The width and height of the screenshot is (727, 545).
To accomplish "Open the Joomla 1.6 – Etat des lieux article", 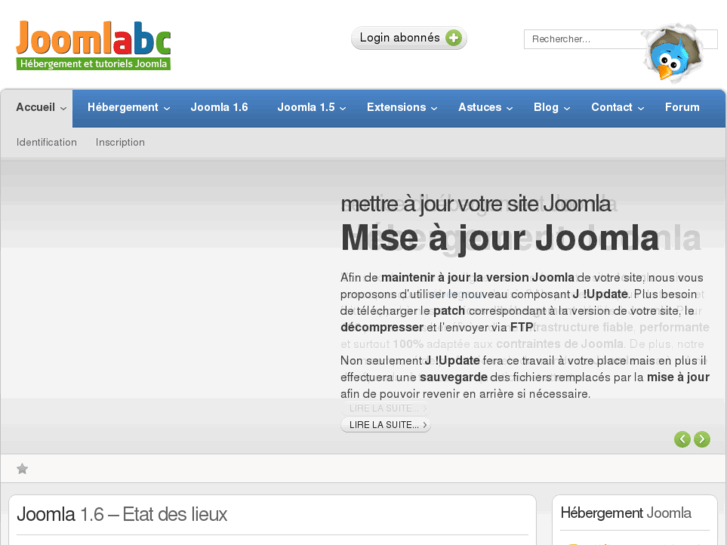I will [x=122, y=514].
